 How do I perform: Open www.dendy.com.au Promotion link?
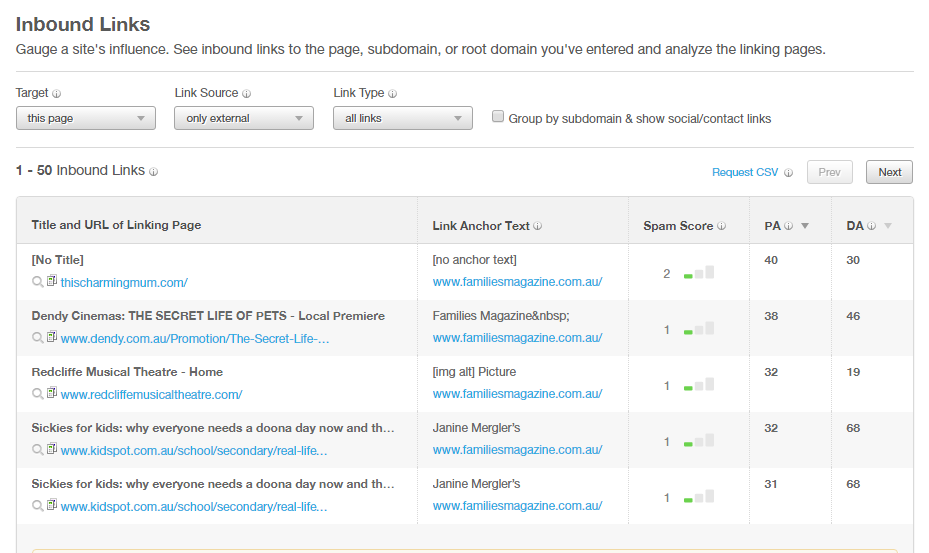pyautogui.click(x=195, y=338)
